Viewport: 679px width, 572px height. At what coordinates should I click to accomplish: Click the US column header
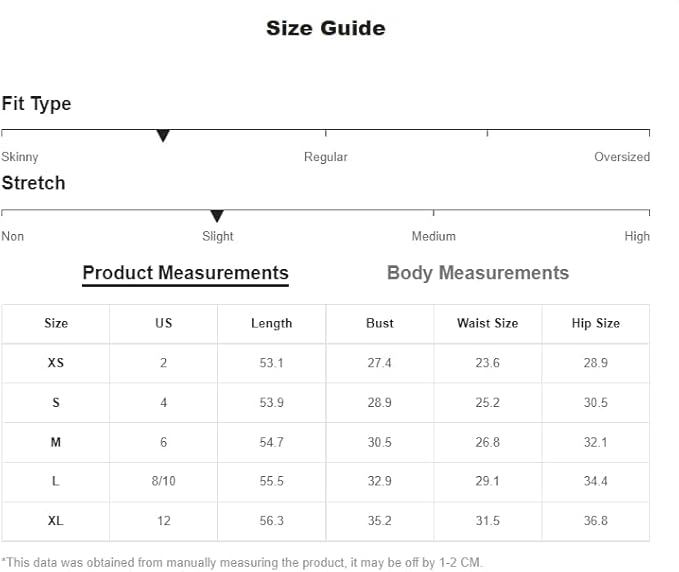(164, 323)
